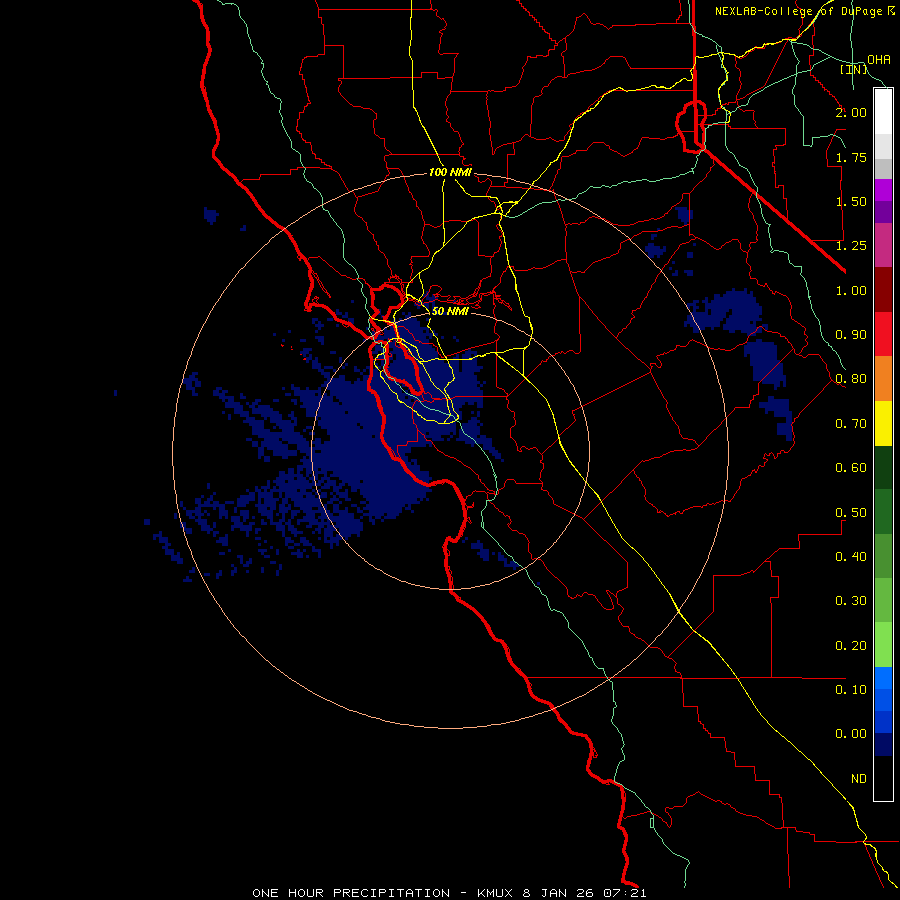Click the 0.00 legend value
This screenshot has width=900, height=900.
(x=851, y=734)
